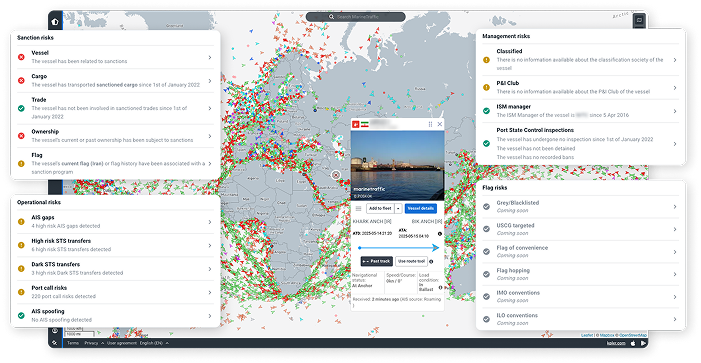Click the amber warning icon for Classified
The image size is (701, 363).
click(x=486, y=59)
